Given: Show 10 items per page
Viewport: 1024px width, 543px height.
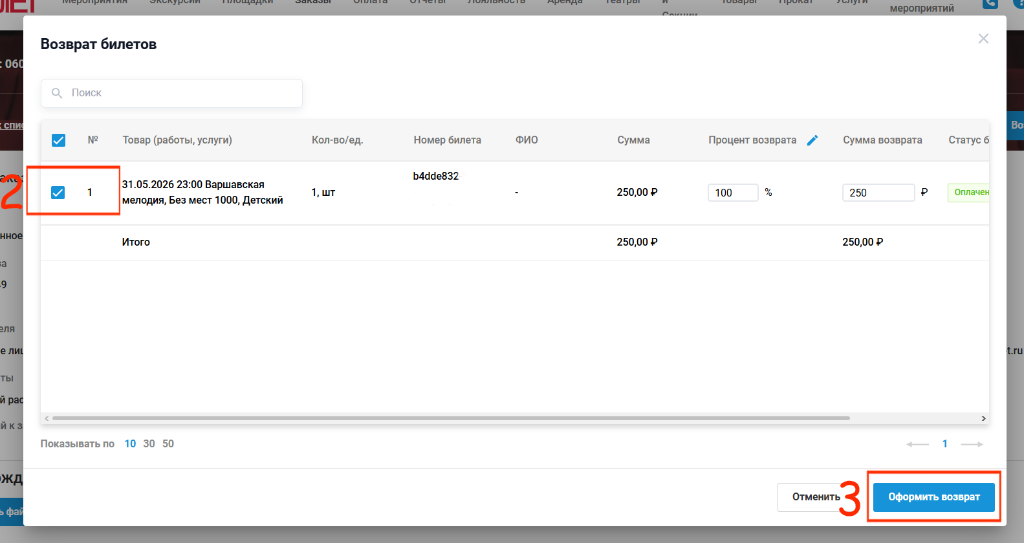Looking at the screenshot, I should [130, 444].
